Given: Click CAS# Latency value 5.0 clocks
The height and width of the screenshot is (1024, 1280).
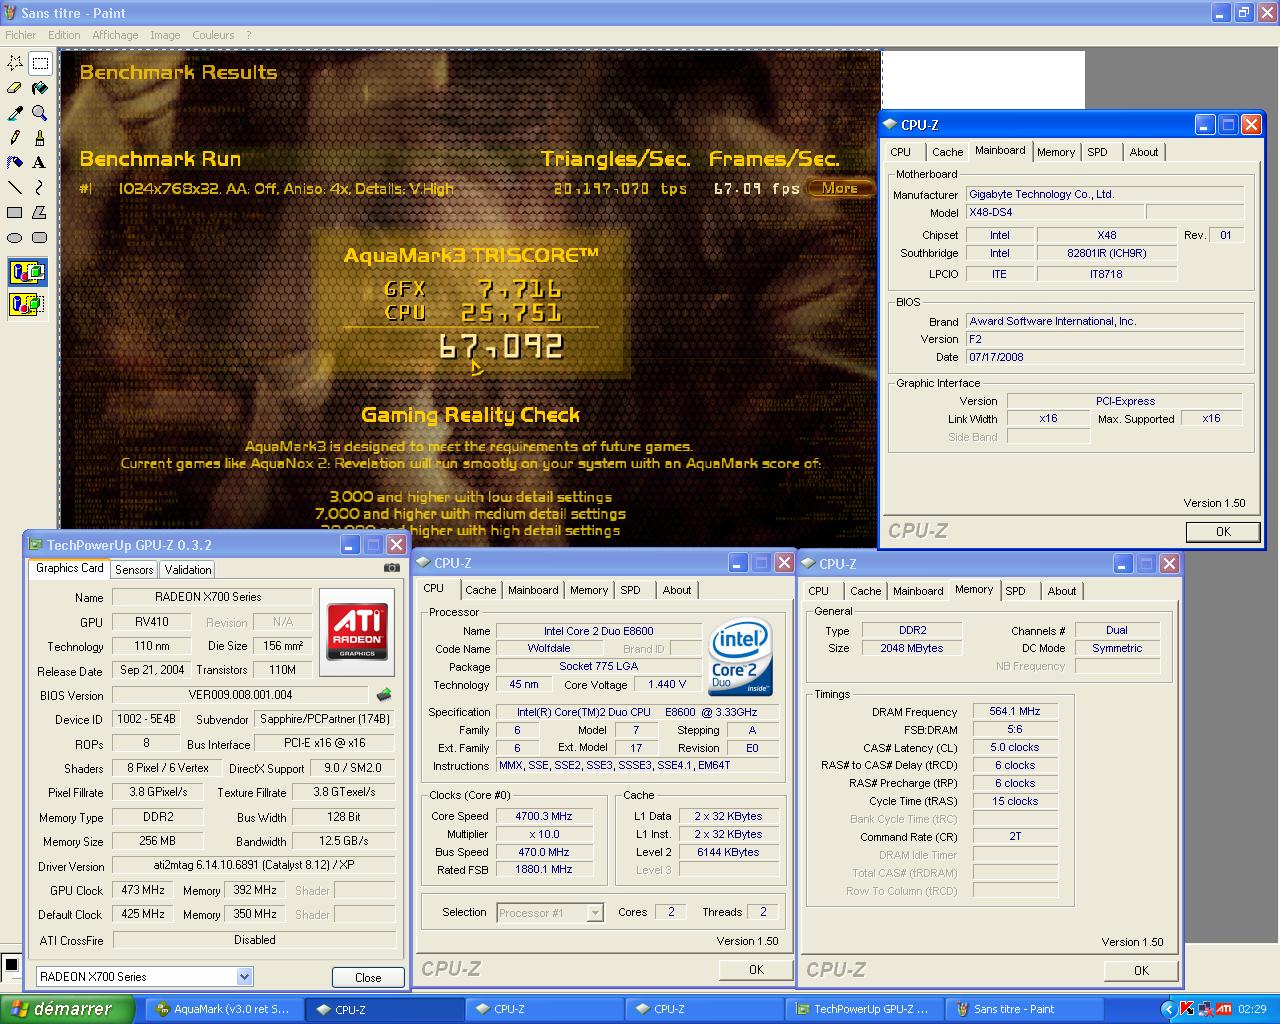Looking at the screenshot, I should click(x=1015, y=747).
